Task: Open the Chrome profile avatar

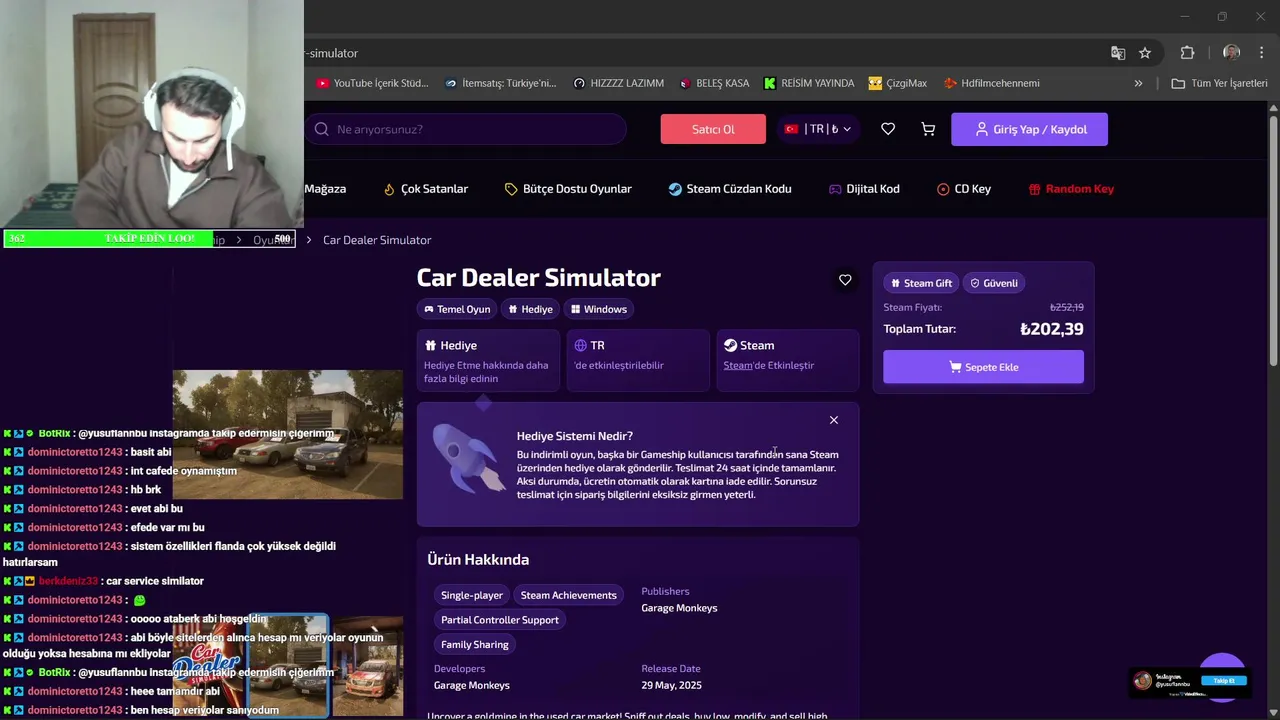Action: (1231, 53)
